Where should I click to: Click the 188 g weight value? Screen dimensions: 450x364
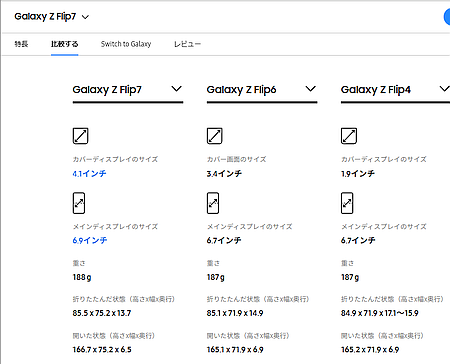(x=82, y=277)
